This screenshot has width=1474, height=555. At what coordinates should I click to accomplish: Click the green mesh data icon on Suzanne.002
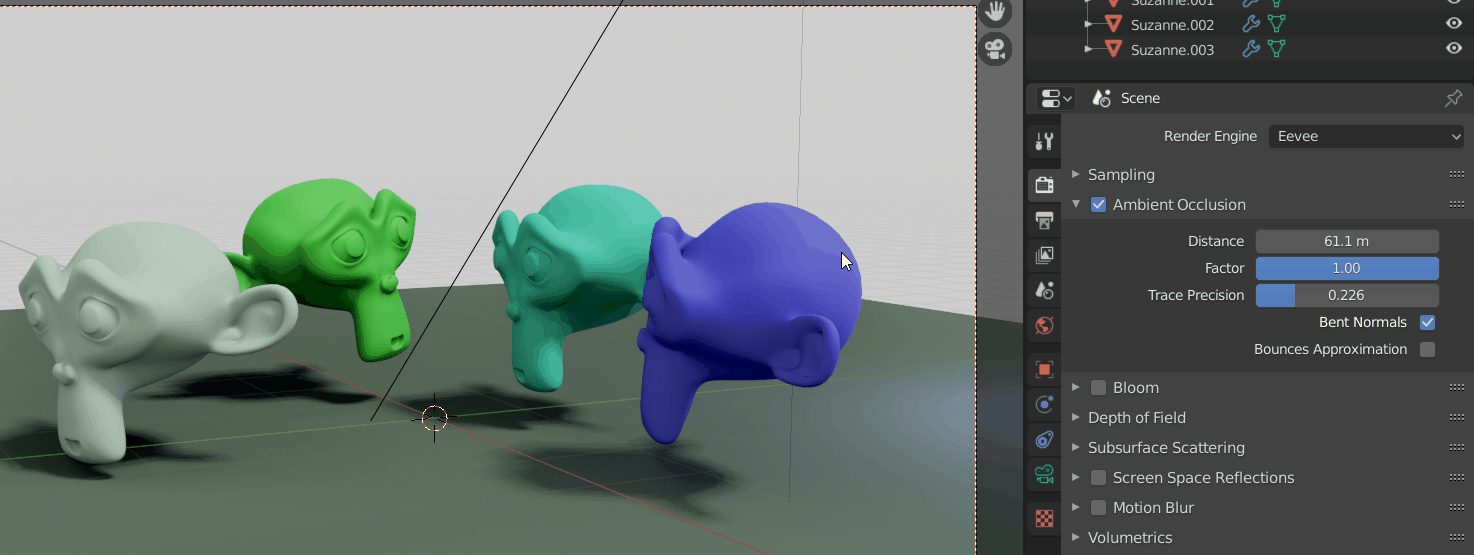[x=1277, y=25]
